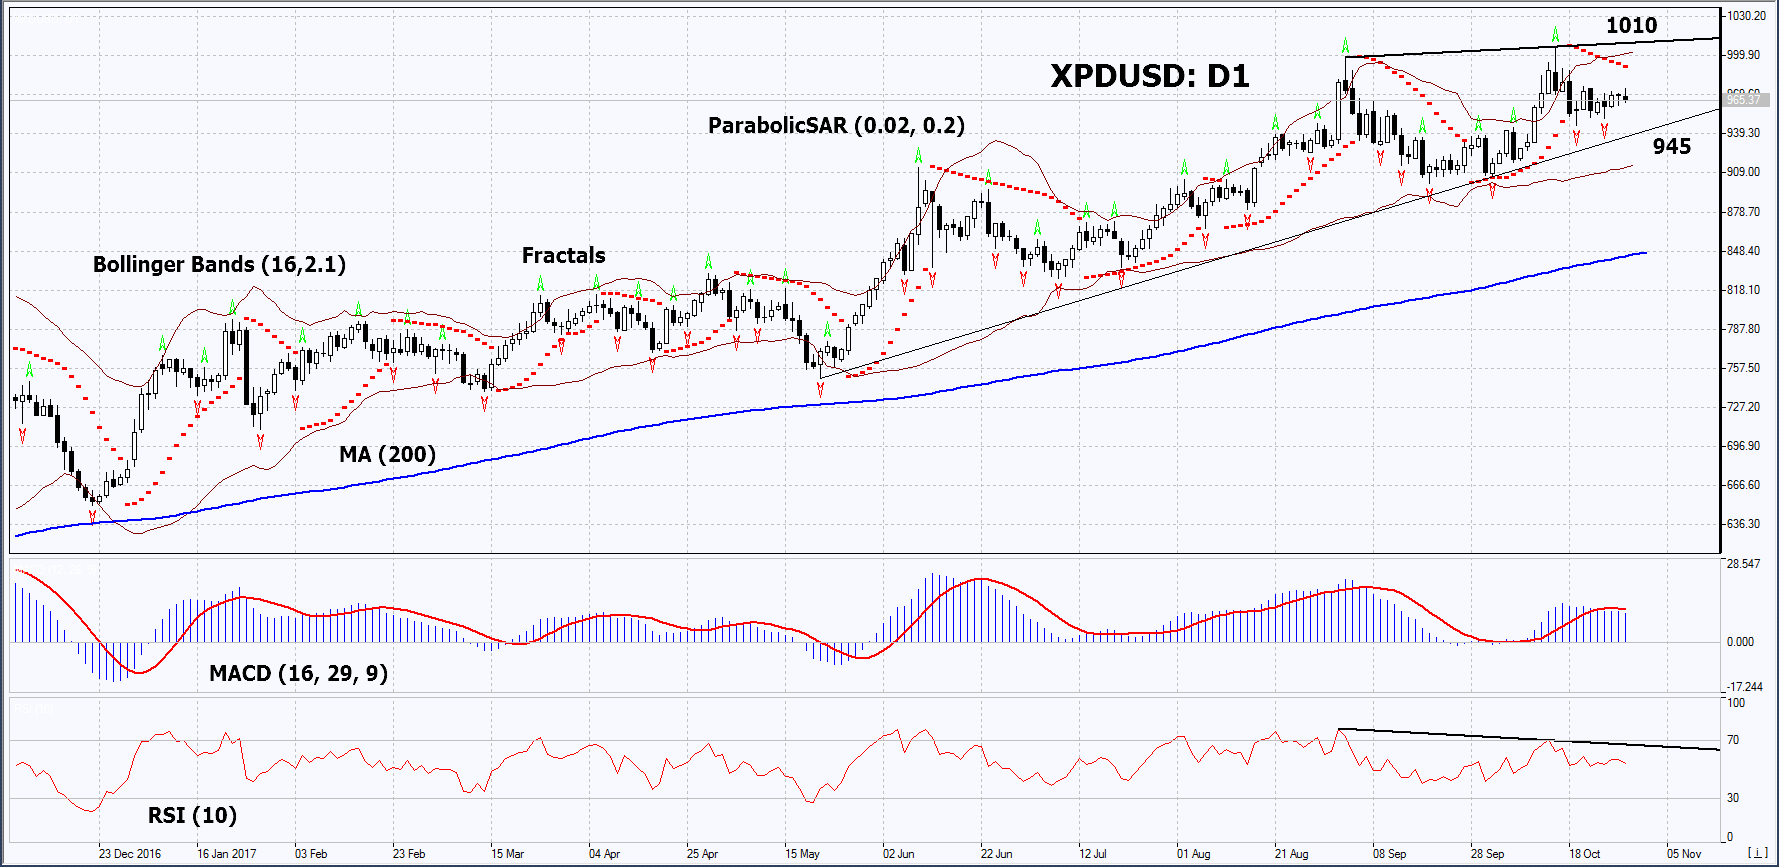Click the 878.70 price axis value
1779x867 pixels.
point(1743,212)
